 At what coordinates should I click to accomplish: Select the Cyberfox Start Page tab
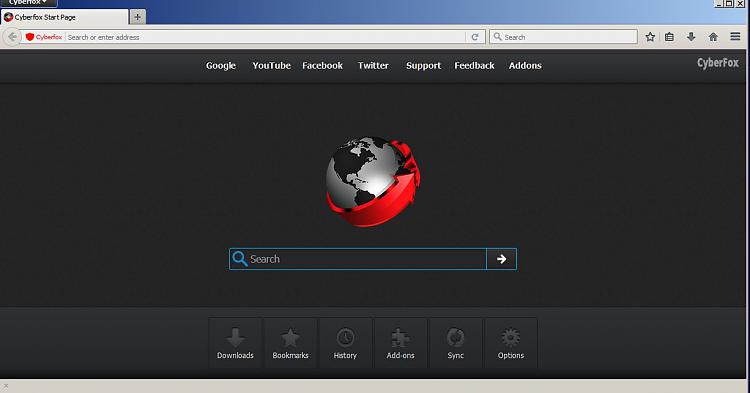[64, 17]
